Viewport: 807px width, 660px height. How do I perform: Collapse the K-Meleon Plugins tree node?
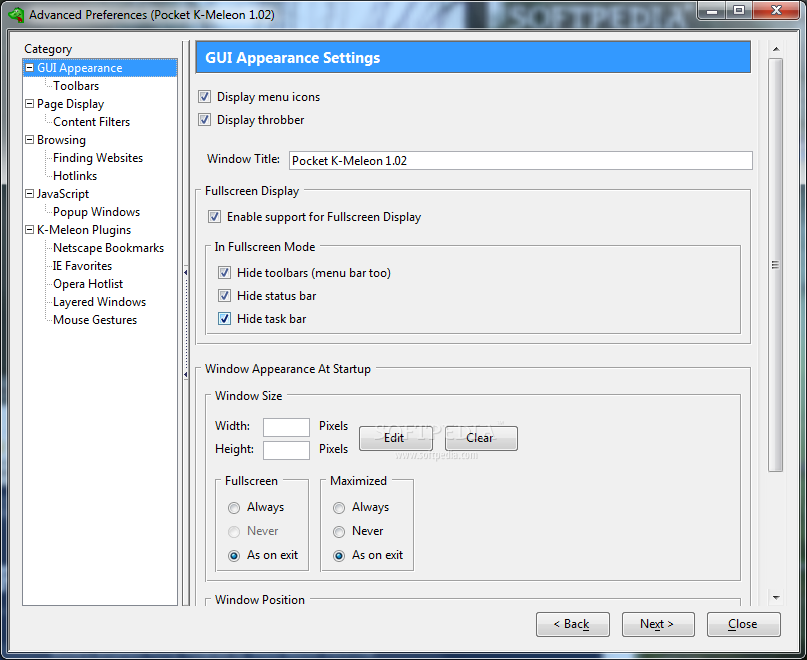(30, 230)
